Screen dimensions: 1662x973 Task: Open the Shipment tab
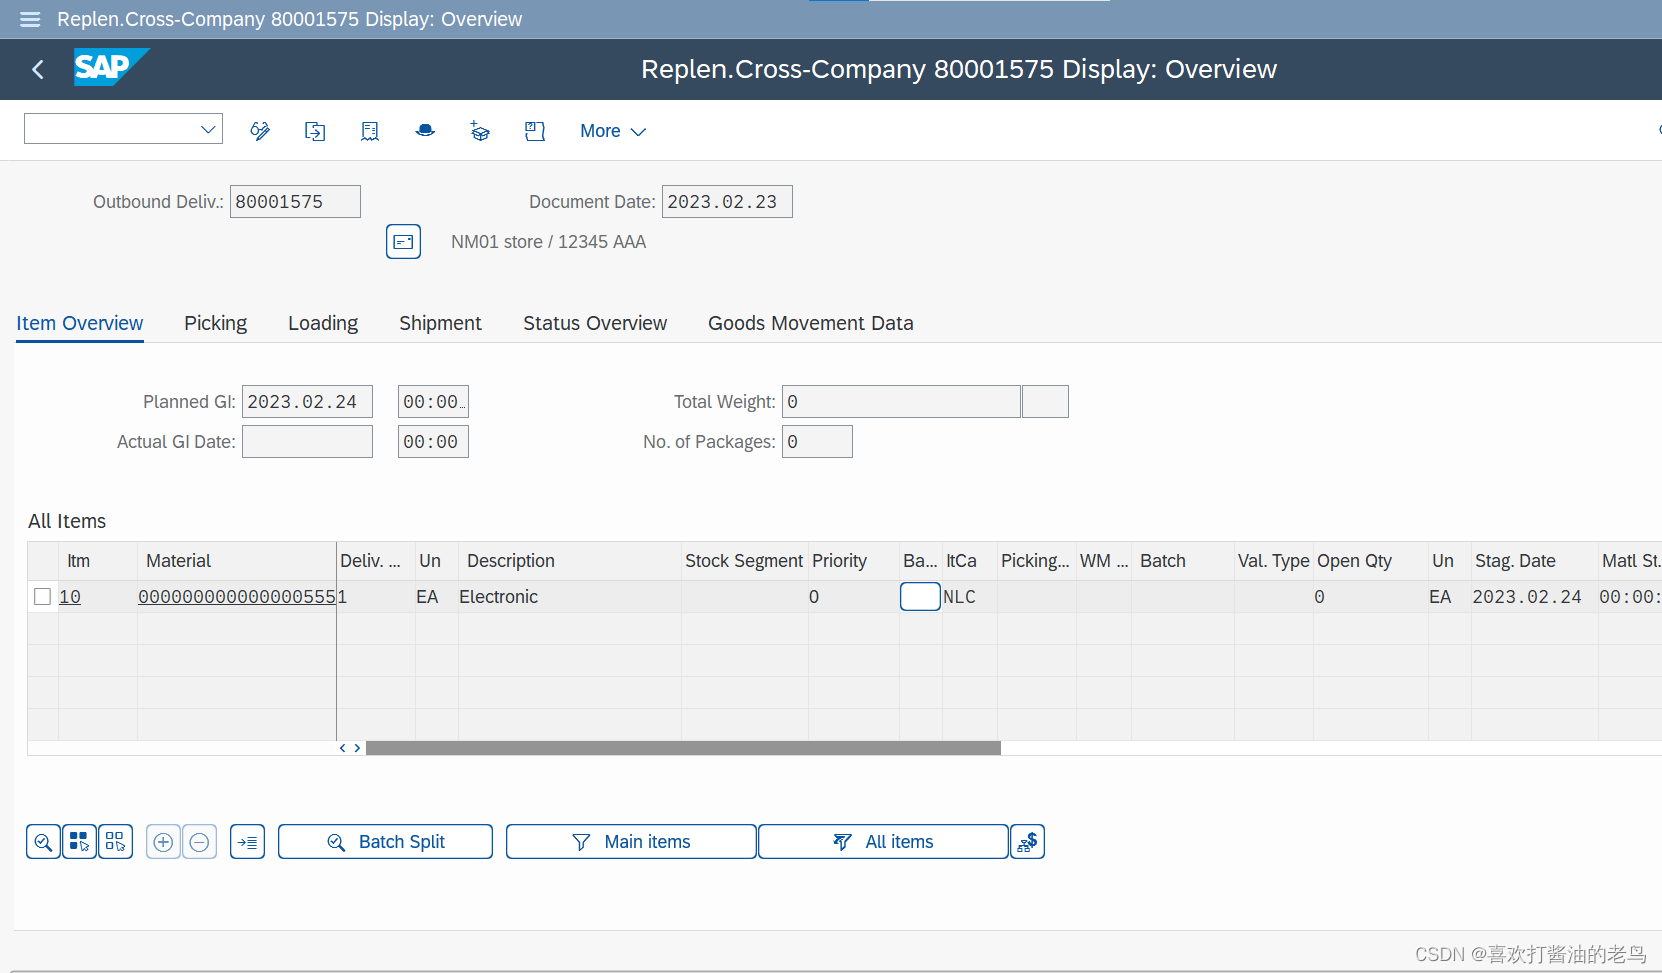pyautogui.click(x=440, y=323)
